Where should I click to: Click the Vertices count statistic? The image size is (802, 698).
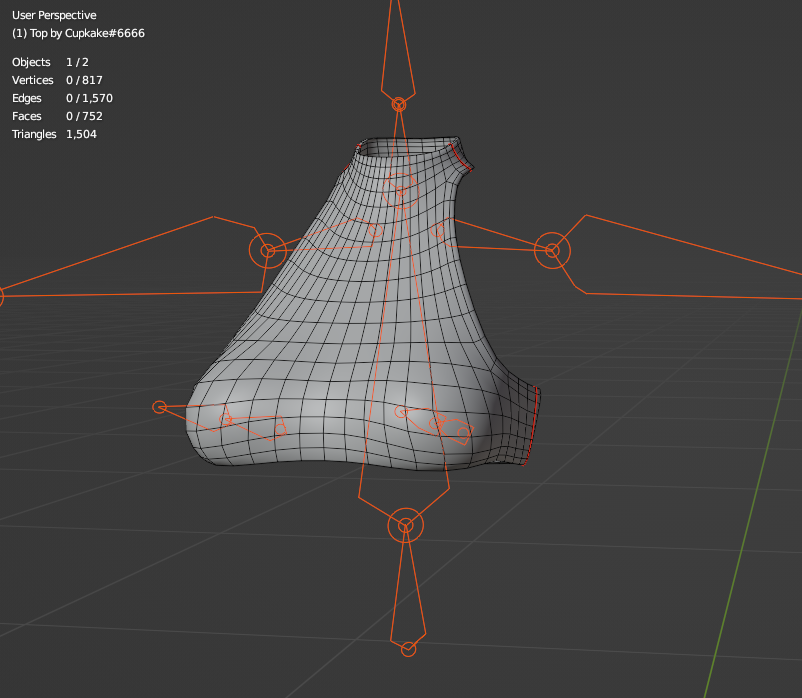pos(57,80)
